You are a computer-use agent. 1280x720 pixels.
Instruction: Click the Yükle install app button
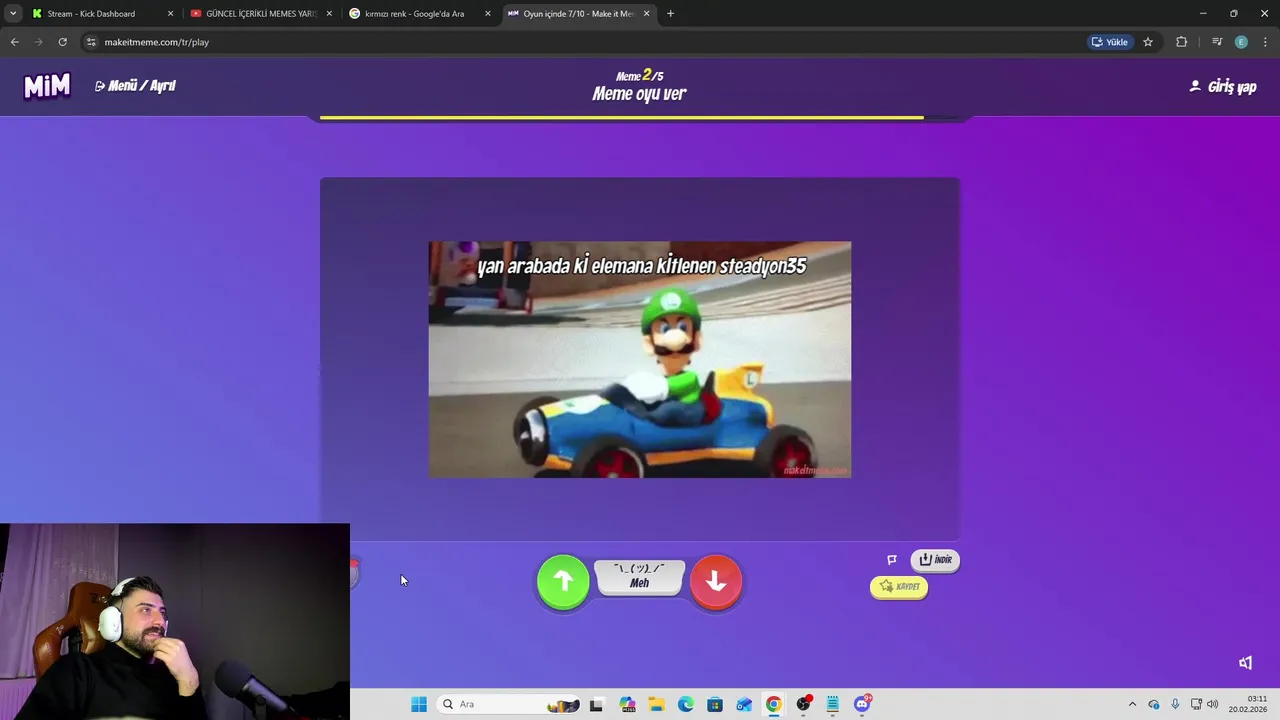pos(1110,42)
